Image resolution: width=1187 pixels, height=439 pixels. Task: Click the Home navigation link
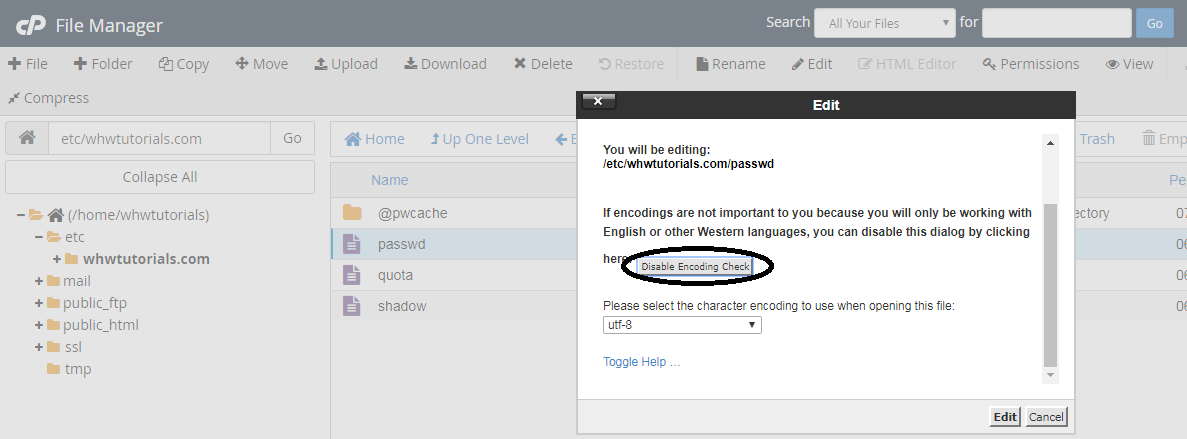pos(375,139)
